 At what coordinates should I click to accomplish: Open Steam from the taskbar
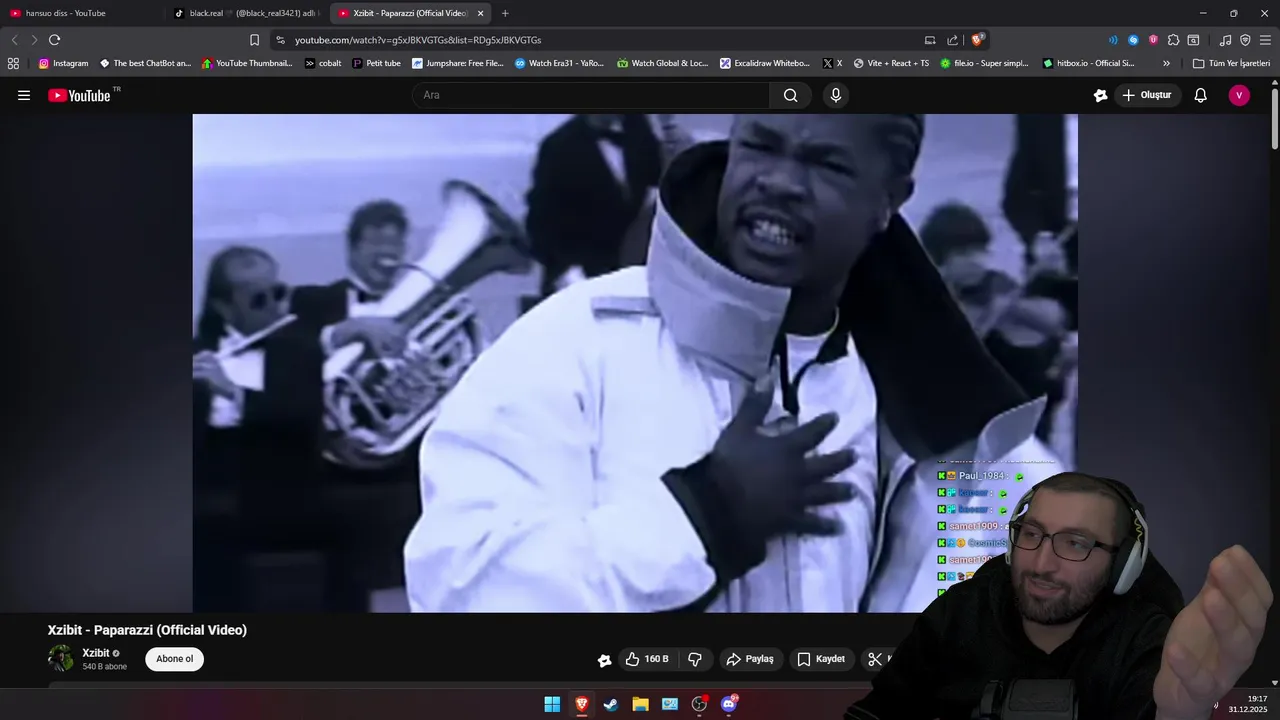[x=611, y=704]
